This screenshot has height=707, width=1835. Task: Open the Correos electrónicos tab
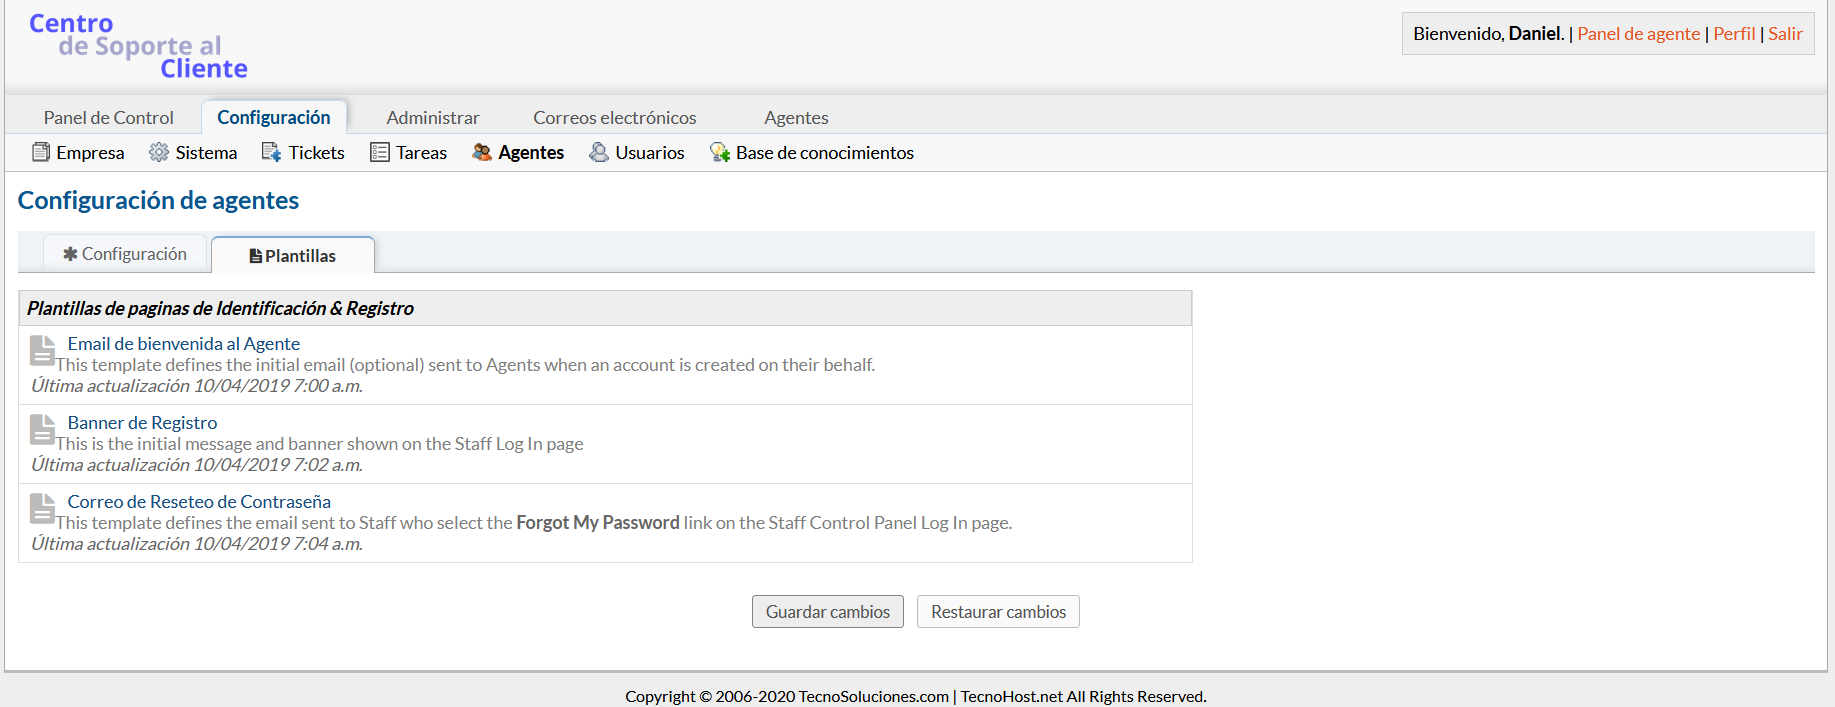(x=614, y=117)
